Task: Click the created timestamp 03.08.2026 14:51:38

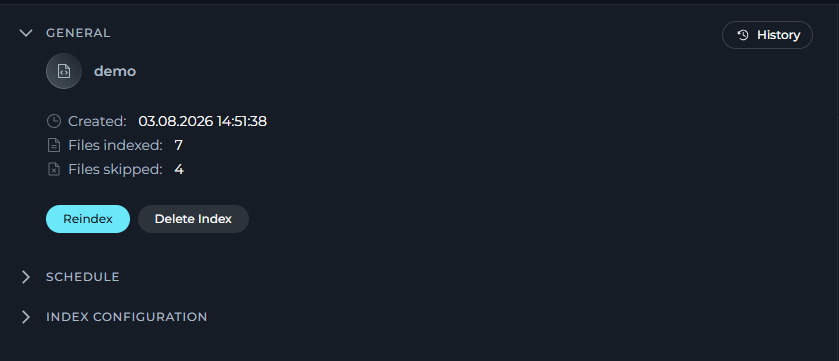Action: click(203, 121)
